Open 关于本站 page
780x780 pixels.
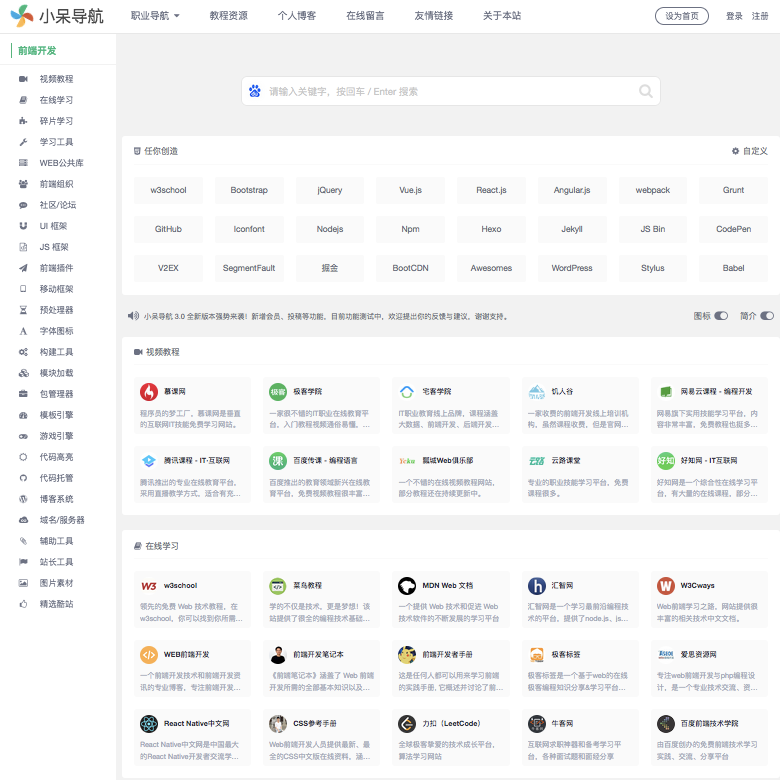point(502,16)
